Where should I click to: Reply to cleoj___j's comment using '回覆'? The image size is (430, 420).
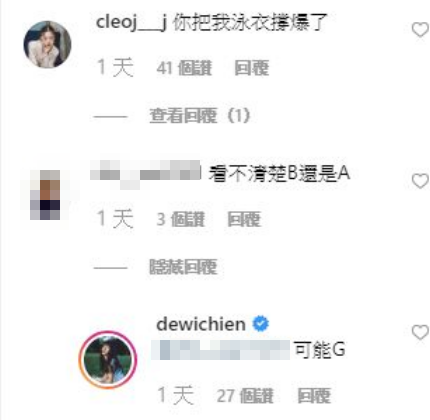coord(252,68)
